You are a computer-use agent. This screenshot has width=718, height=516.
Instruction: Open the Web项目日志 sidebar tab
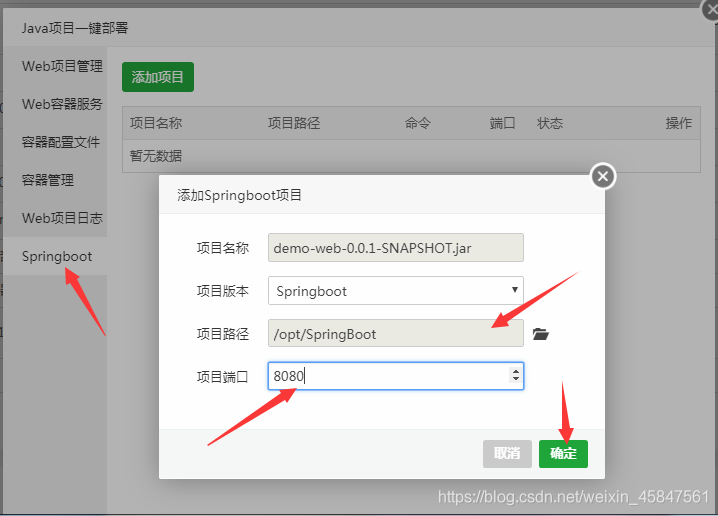tap(55, 218)
